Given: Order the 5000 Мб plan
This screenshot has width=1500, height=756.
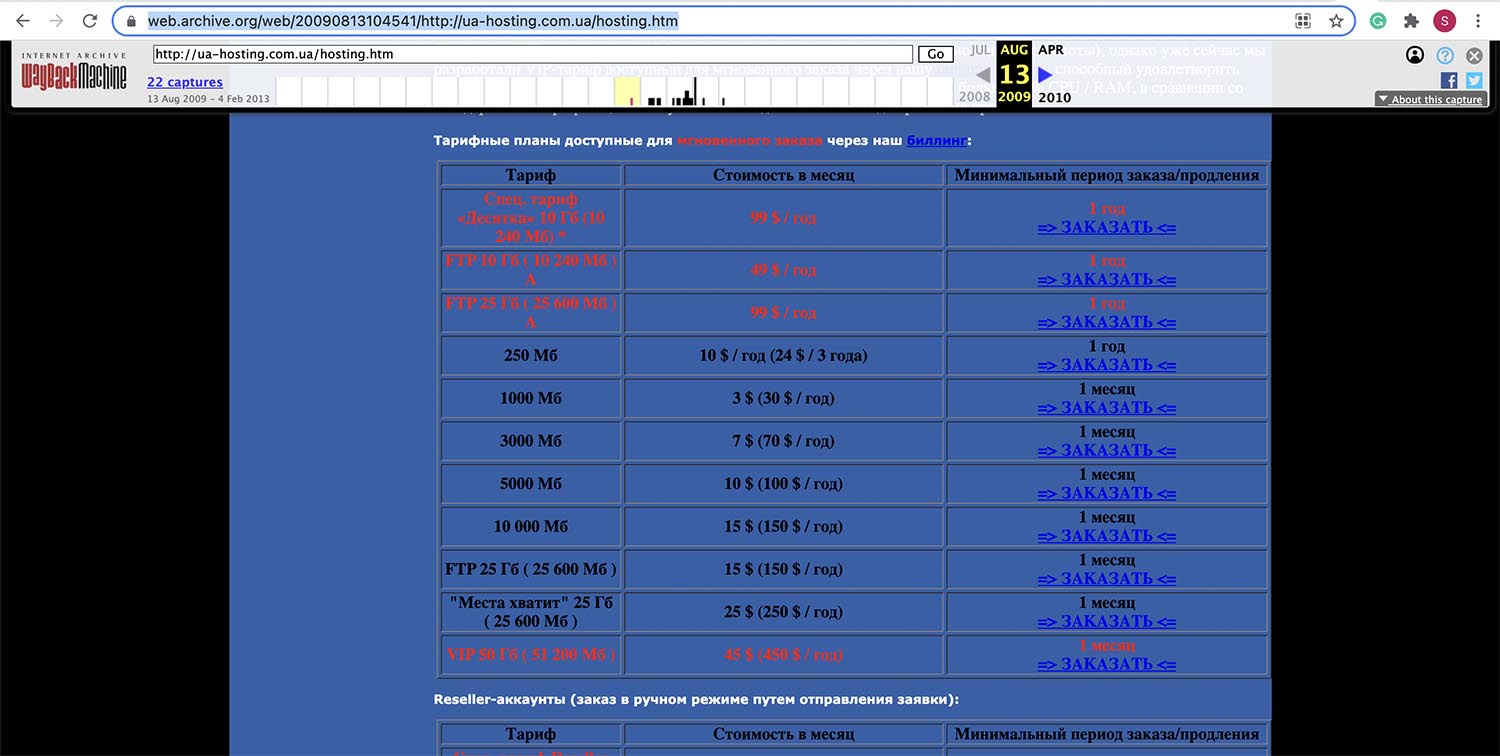Looking at the screenshot, I should [1107, 493].
